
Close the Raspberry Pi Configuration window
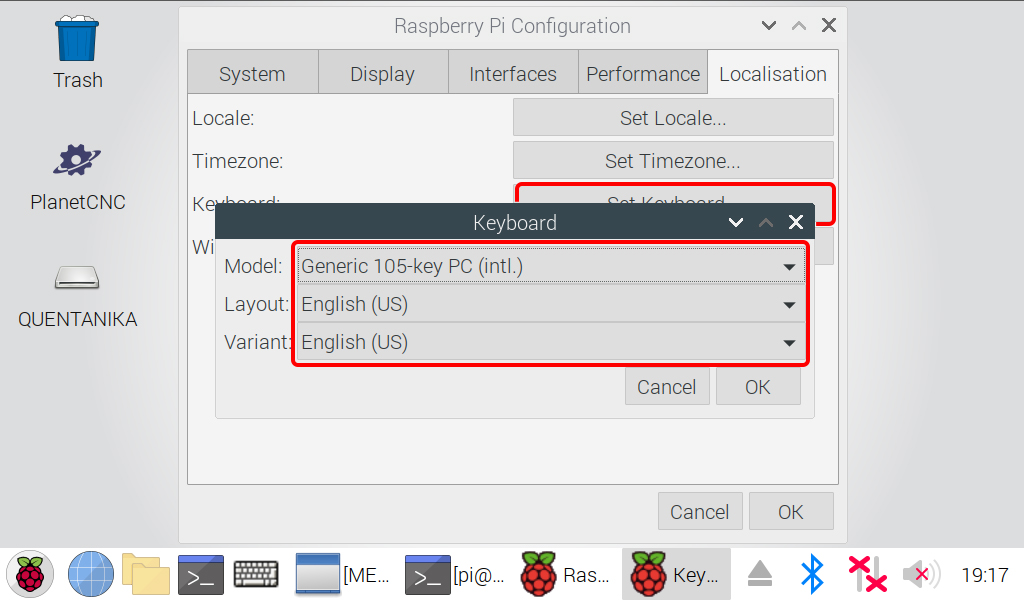tap(829, 25)
